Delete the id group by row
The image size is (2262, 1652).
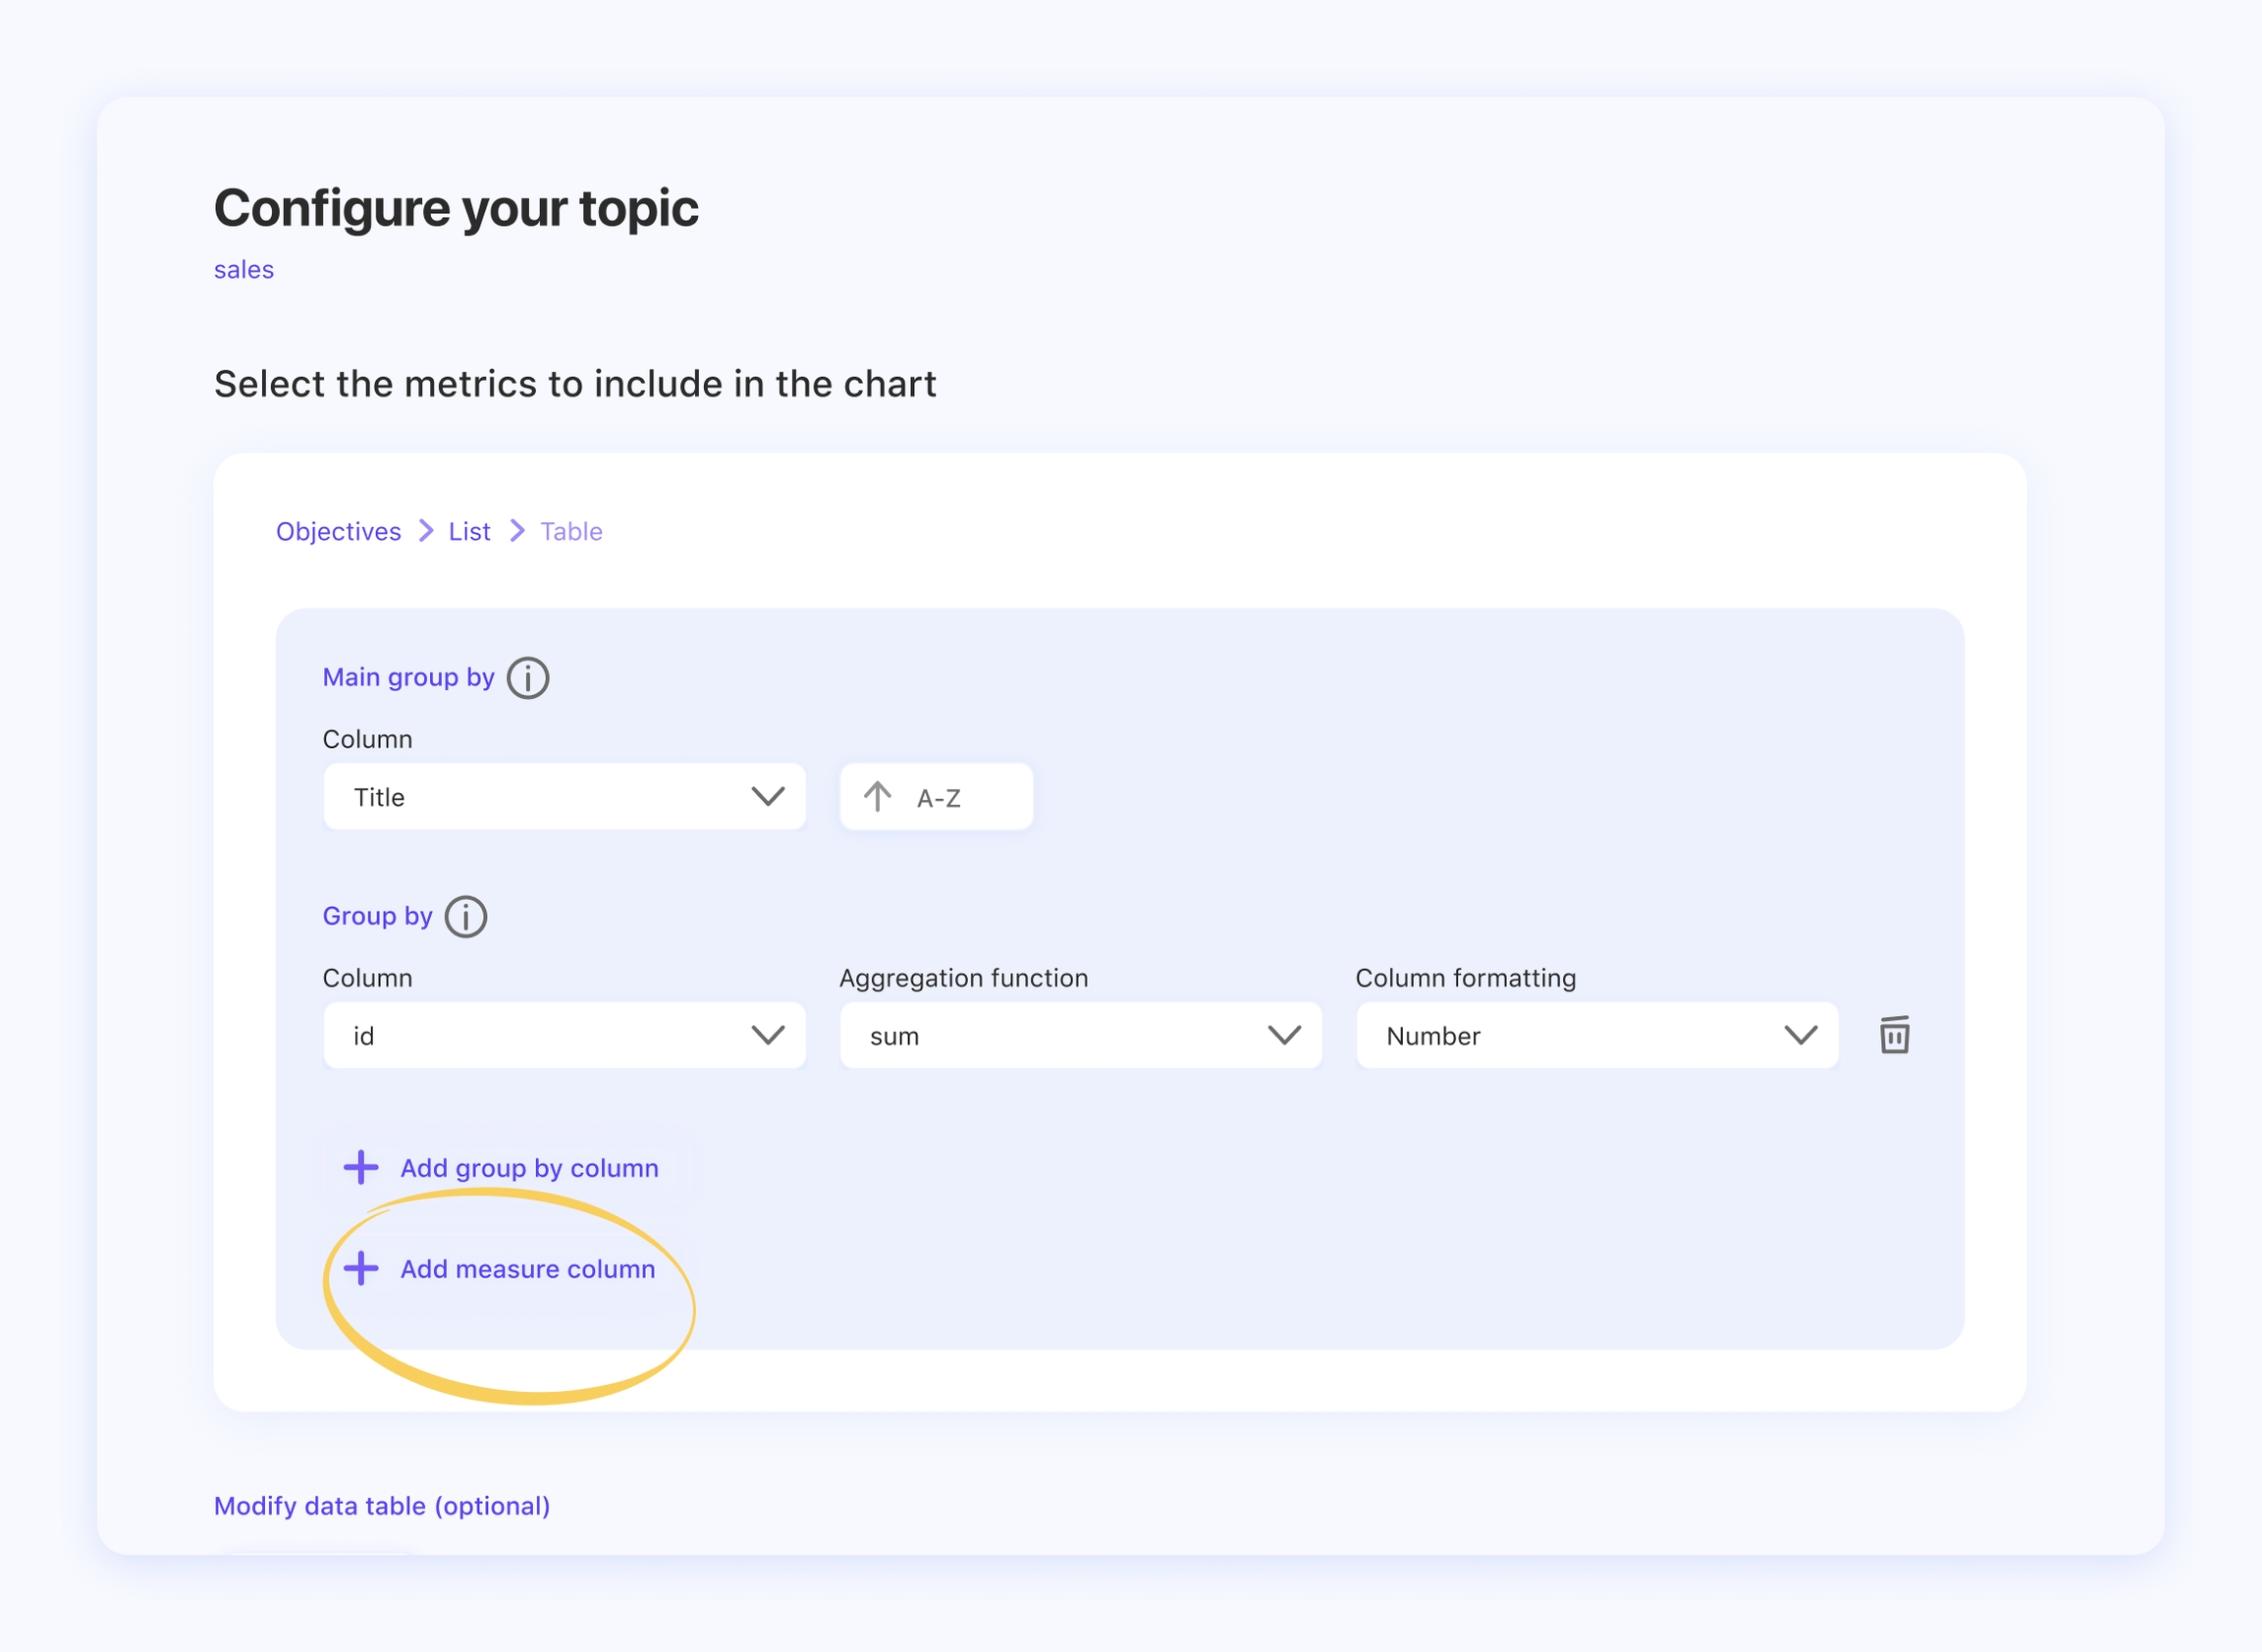pos(1894,1035)
